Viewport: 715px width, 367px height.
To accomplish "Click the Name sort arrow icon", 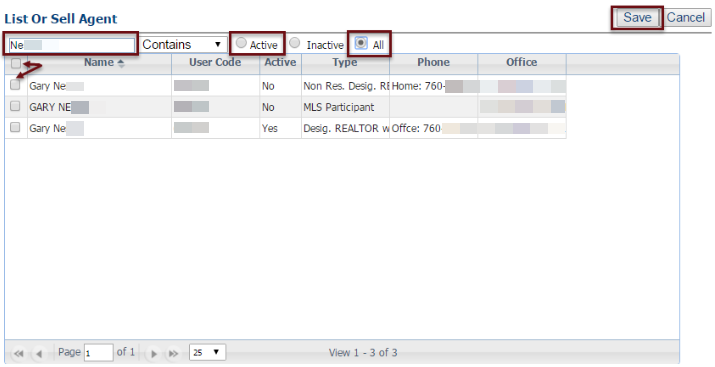I will coord(121,64).
